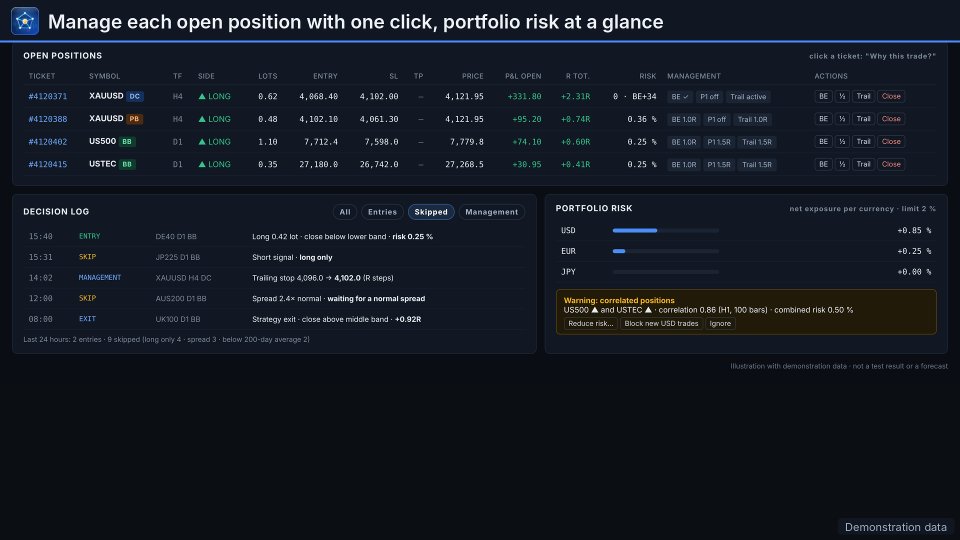This screenshot has height=540, width=960.
Task: Click the 'P&L OPEN' column header
Action: tap(523, 76)
